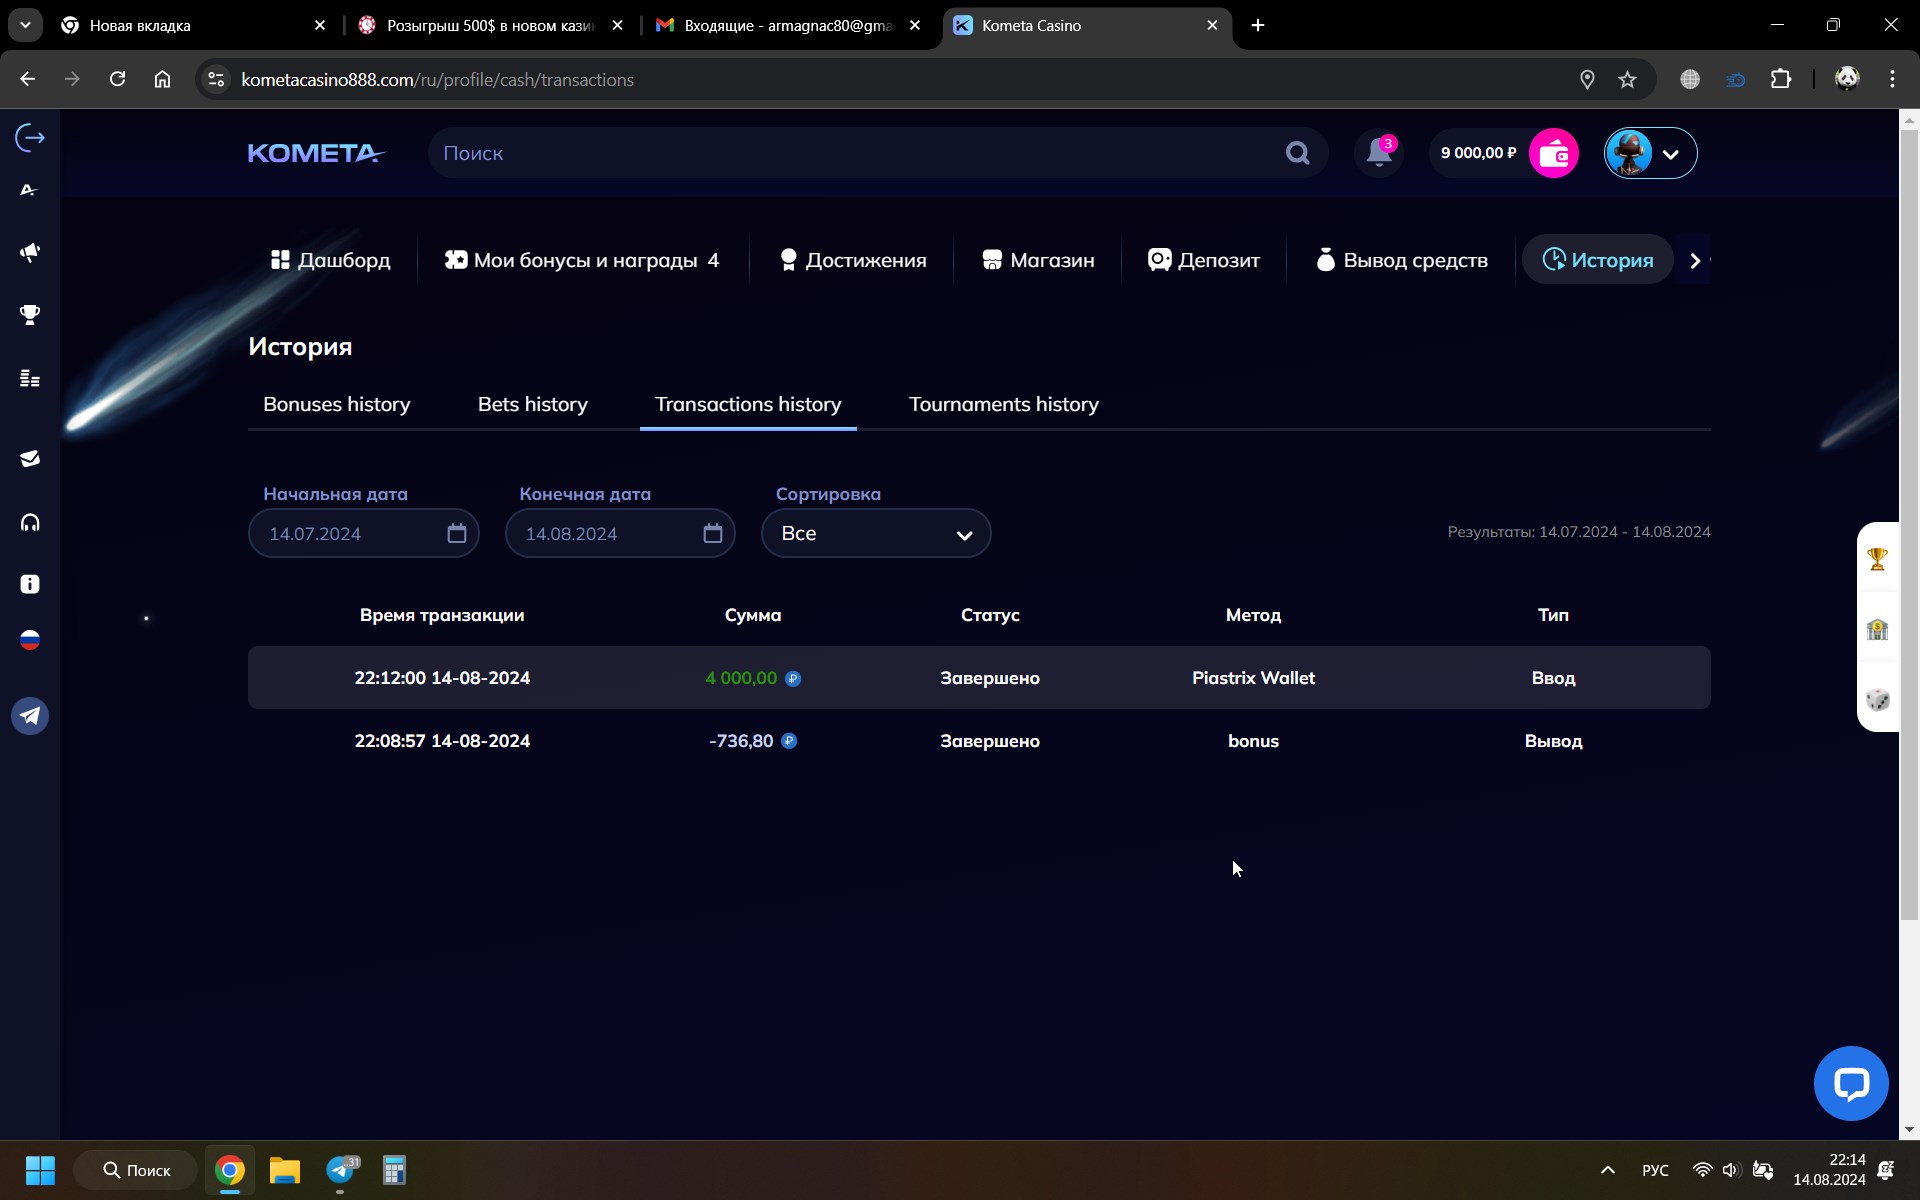Click the search magnifier icon

[1297, 153]
